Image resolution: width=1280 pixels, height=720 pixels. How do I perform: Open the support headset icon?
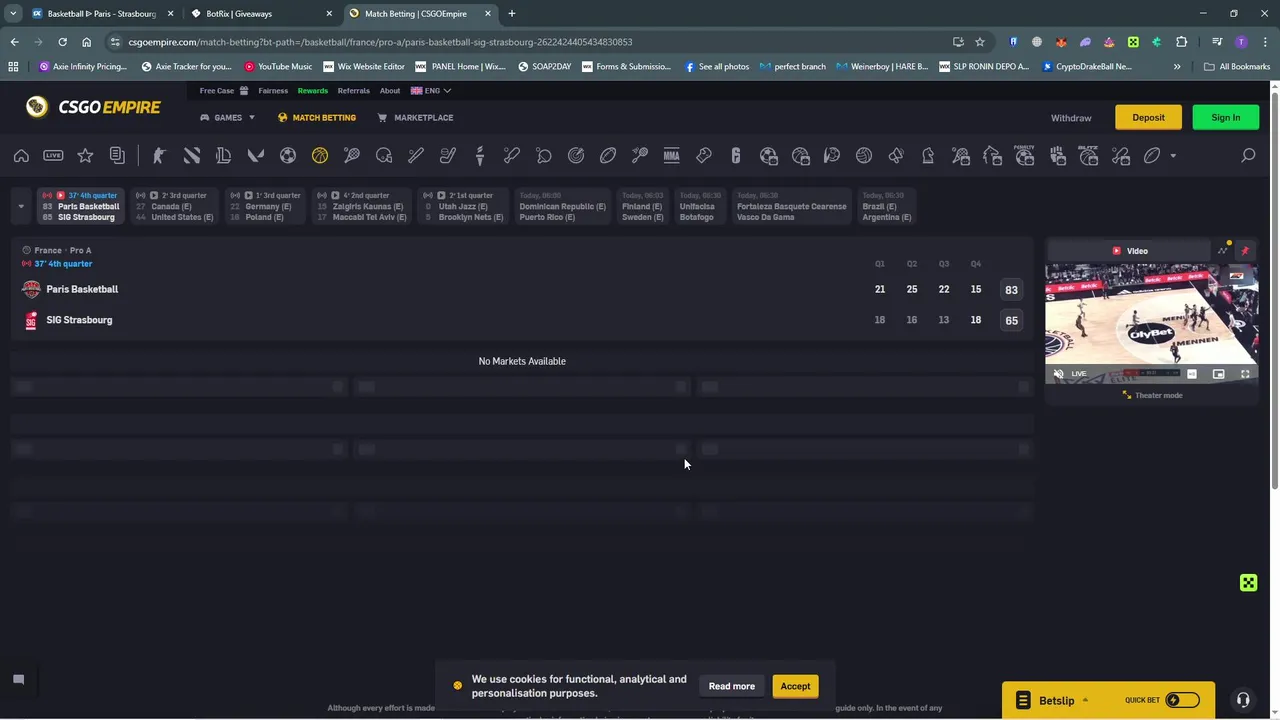pos(1243,700)
